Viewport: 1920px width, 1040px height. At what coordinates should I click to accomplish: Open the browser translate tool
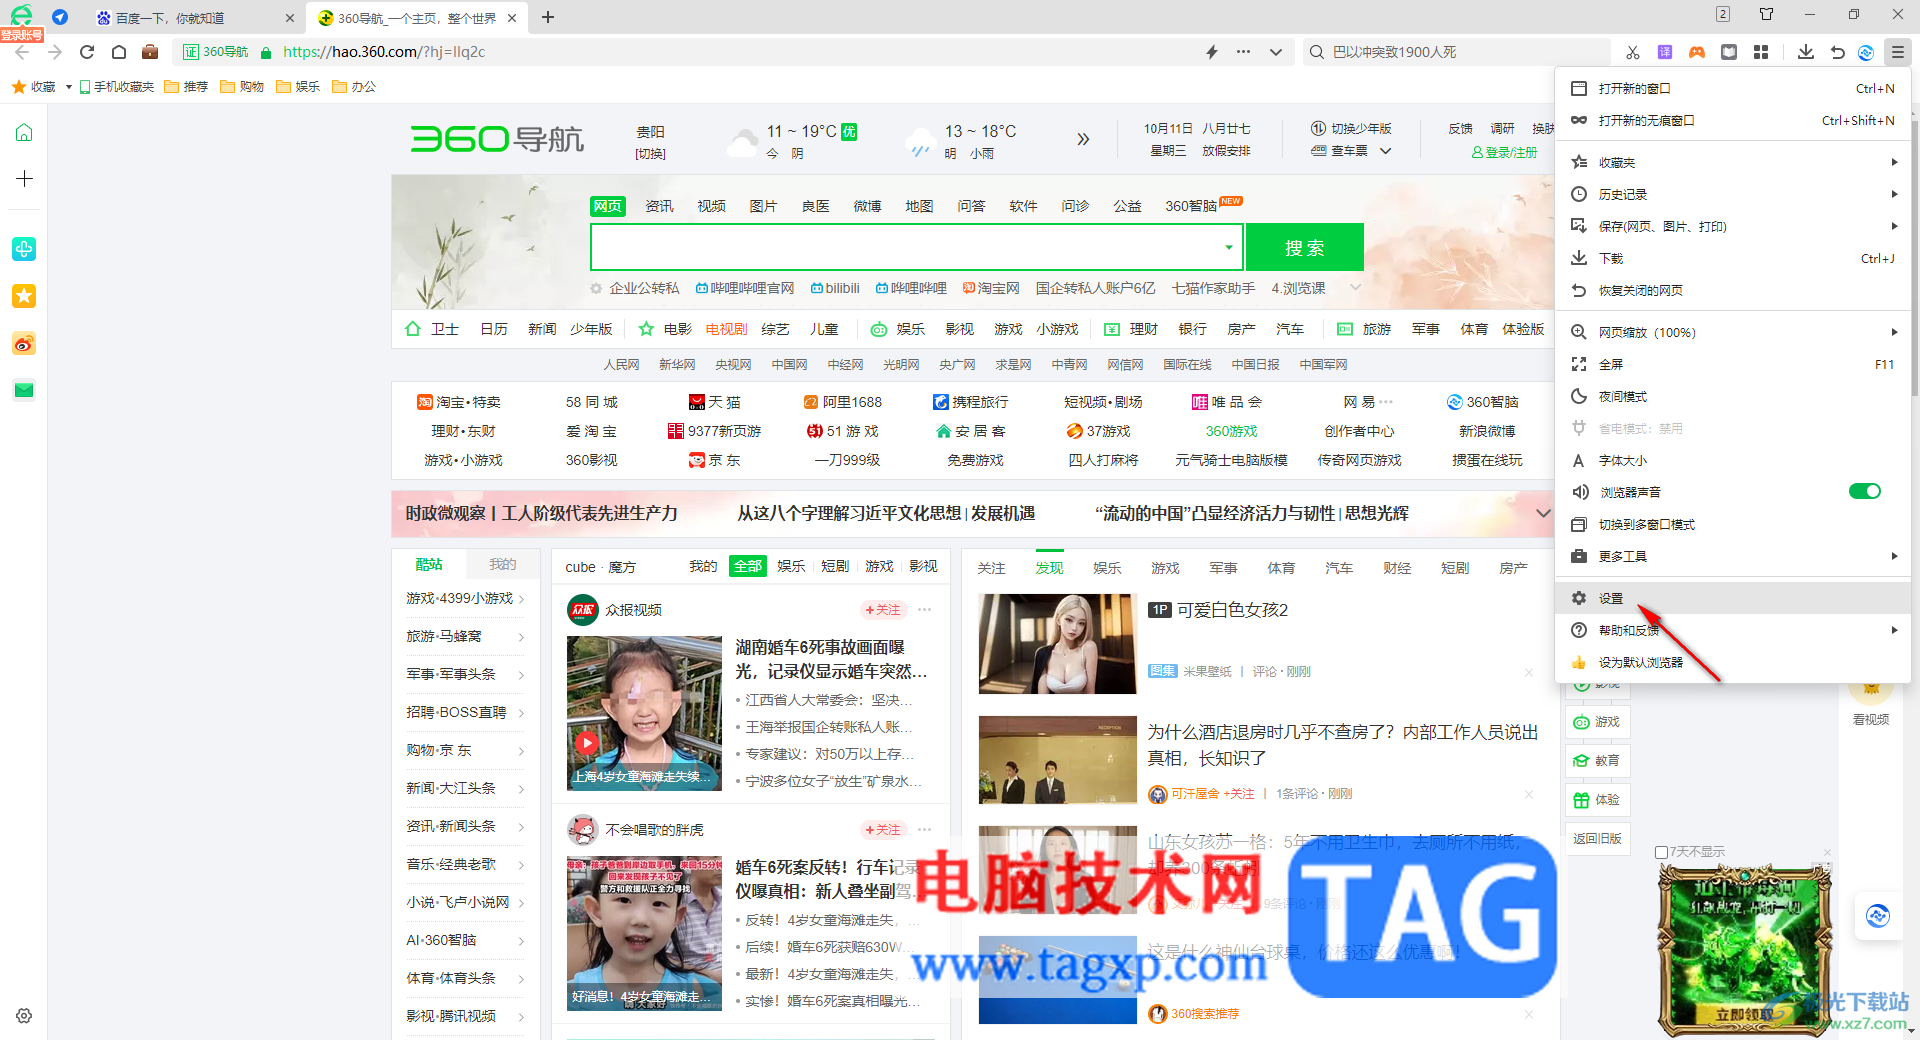point(1664,51)
